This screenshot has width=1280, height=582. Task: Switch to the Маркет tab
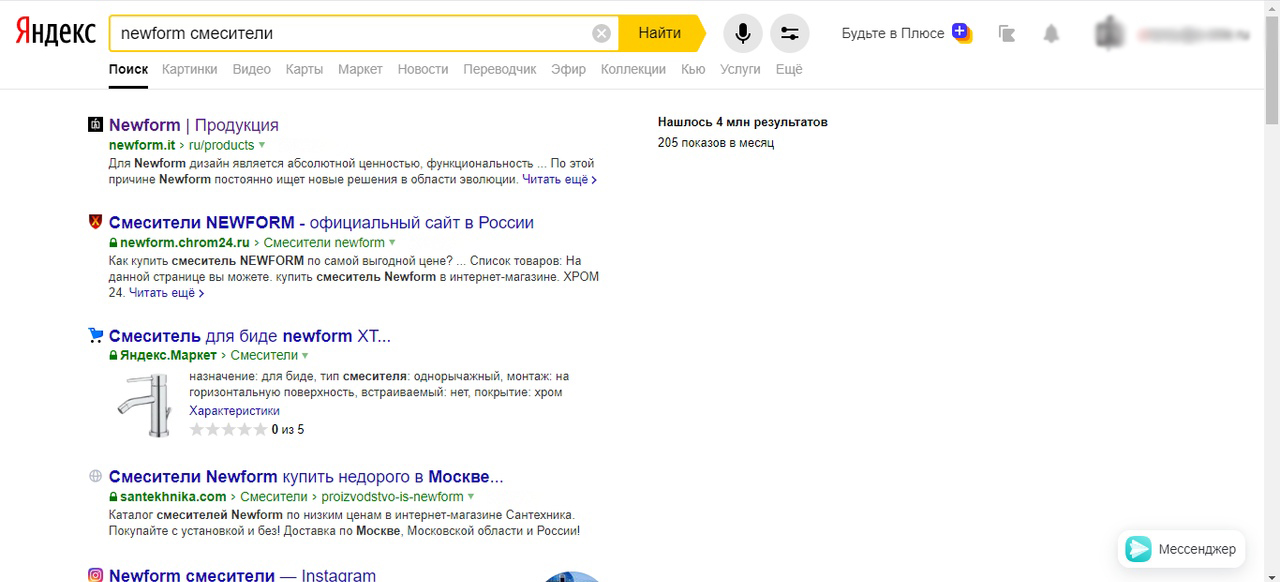[x=360, y=69]
